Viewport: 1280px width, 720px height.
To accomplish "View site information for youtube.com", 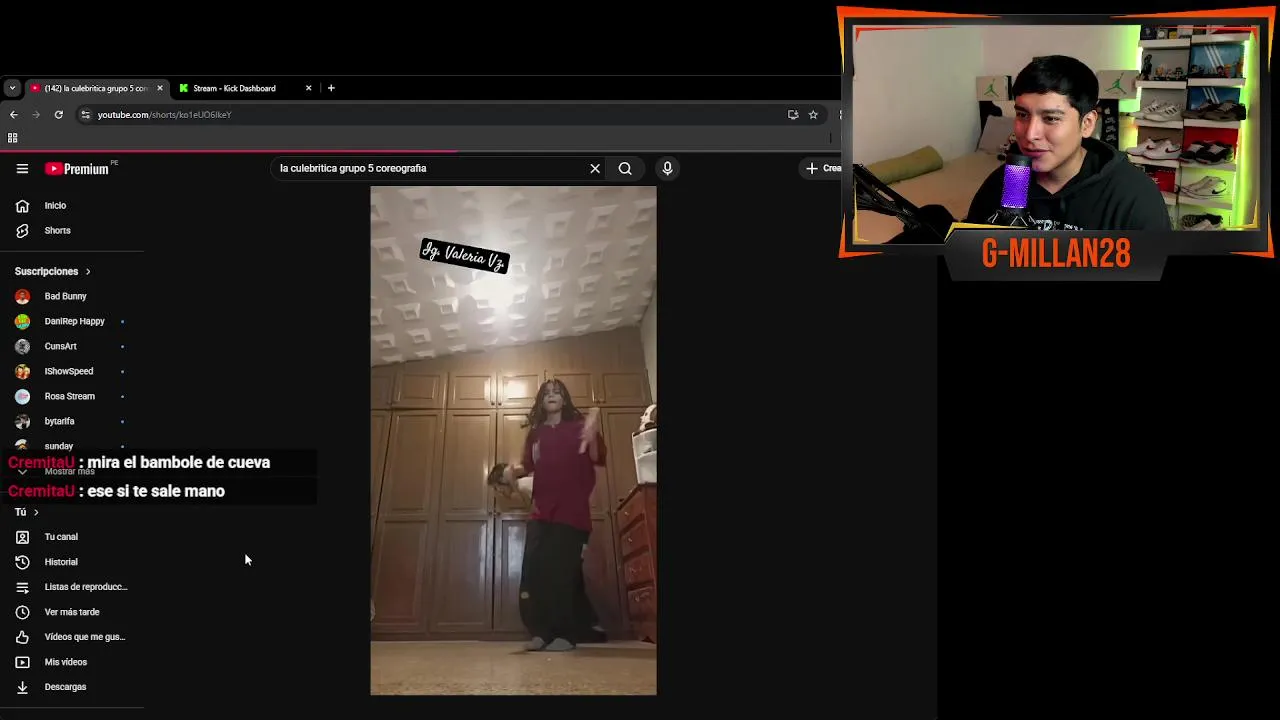I will tap(85, 115).
